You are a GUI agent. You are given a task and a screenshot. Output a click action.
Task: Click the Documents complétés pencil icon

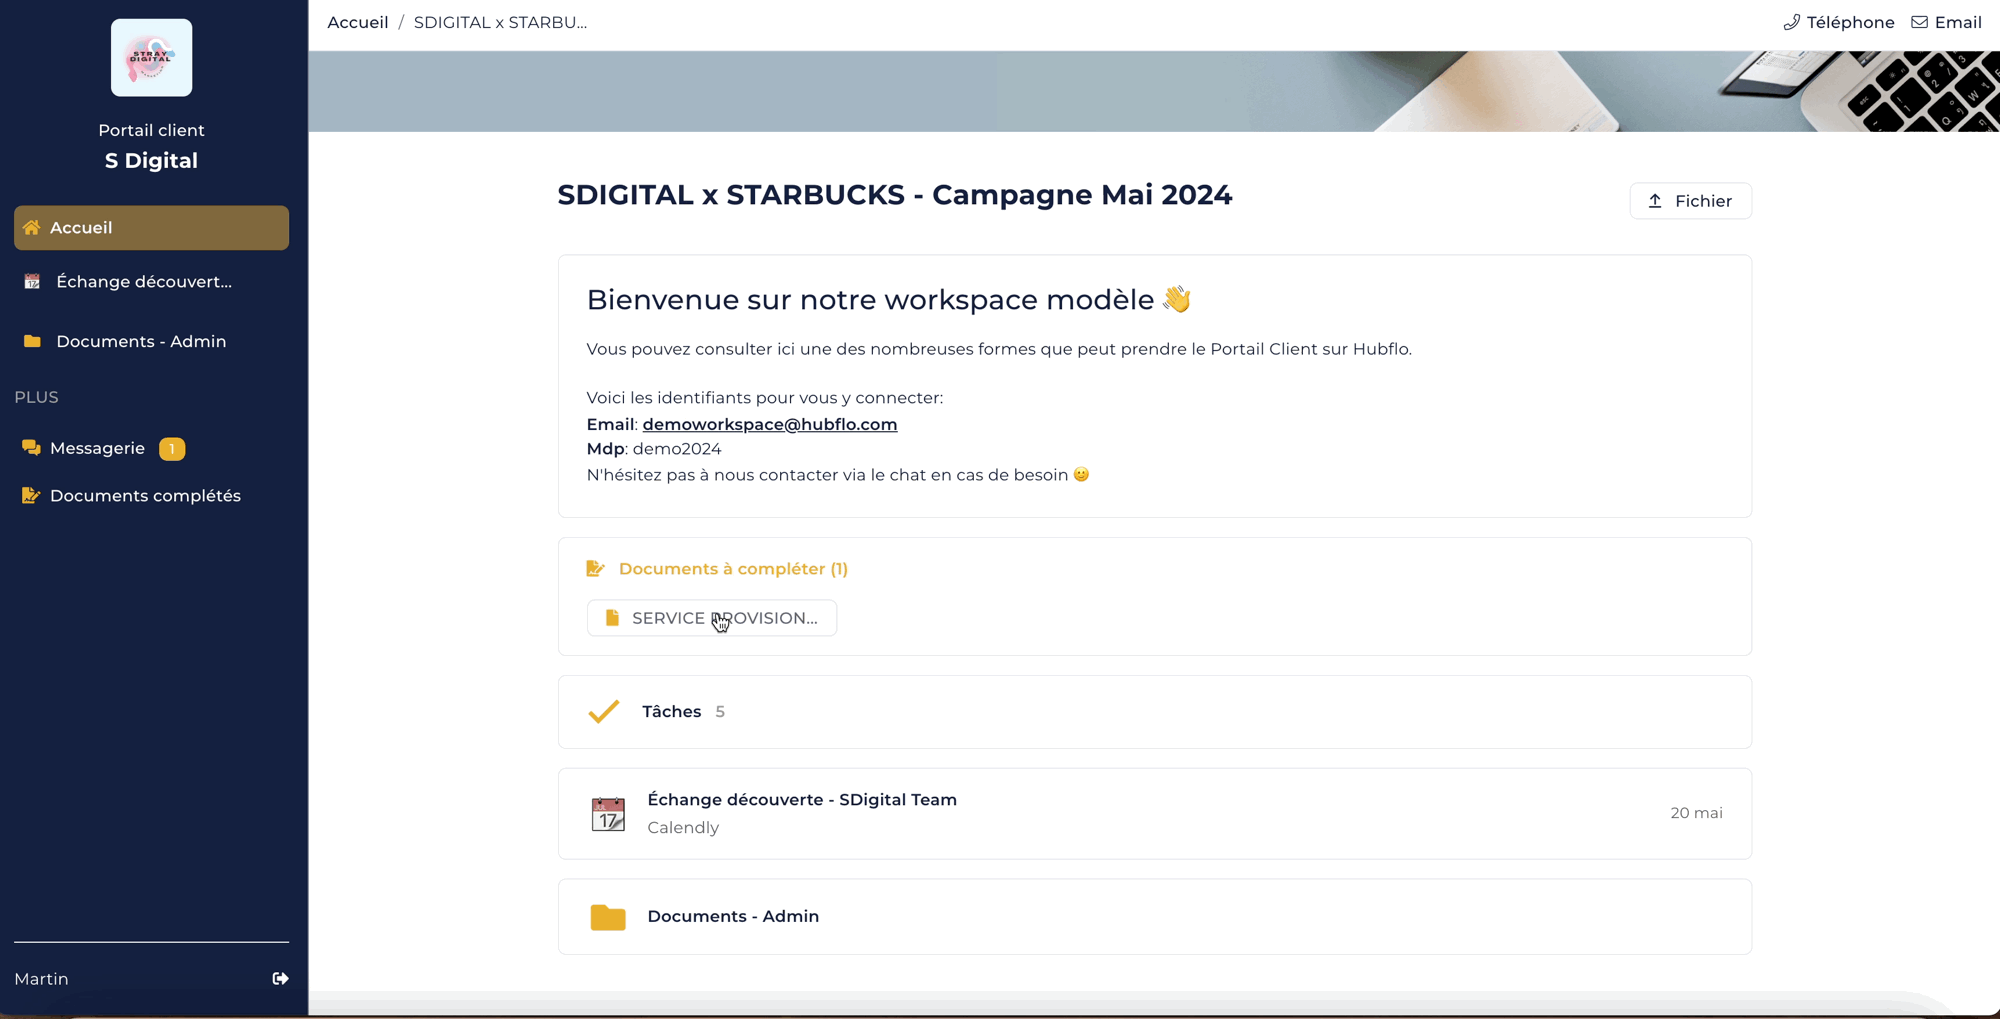click(31, 496)
